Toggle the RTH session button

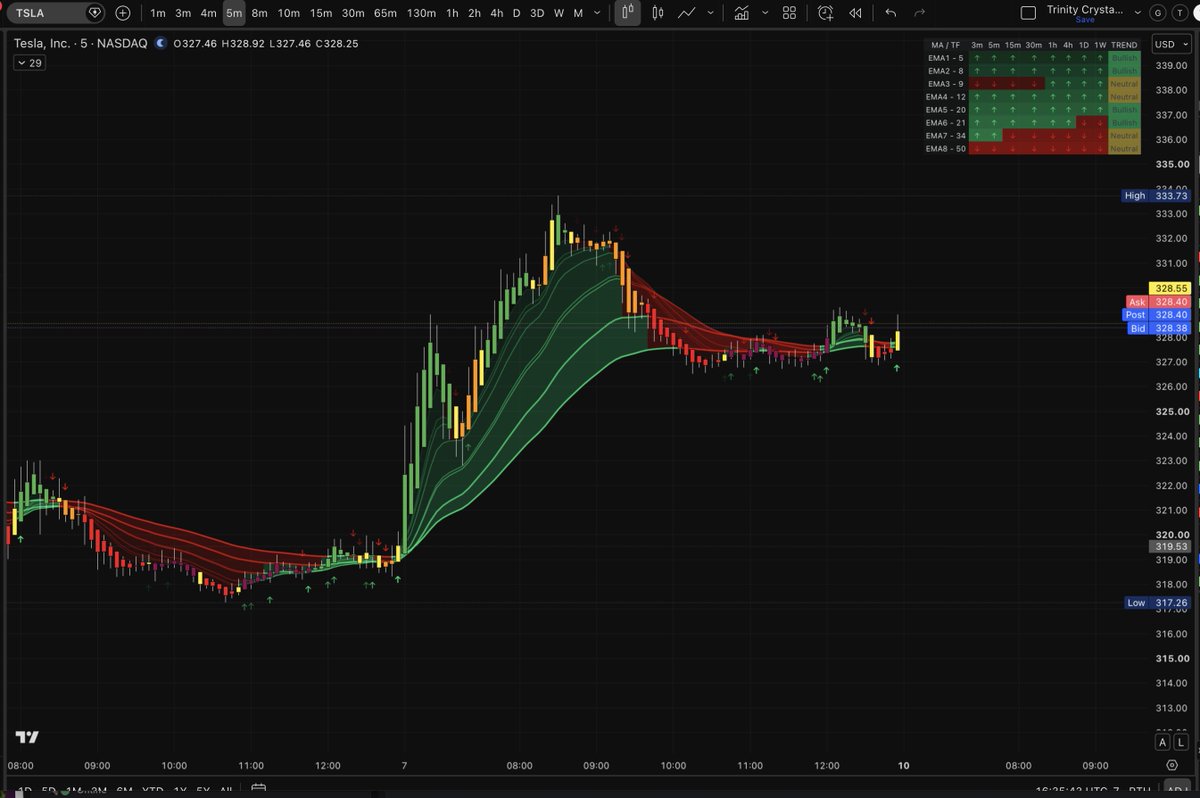(x=1138, y=791)
